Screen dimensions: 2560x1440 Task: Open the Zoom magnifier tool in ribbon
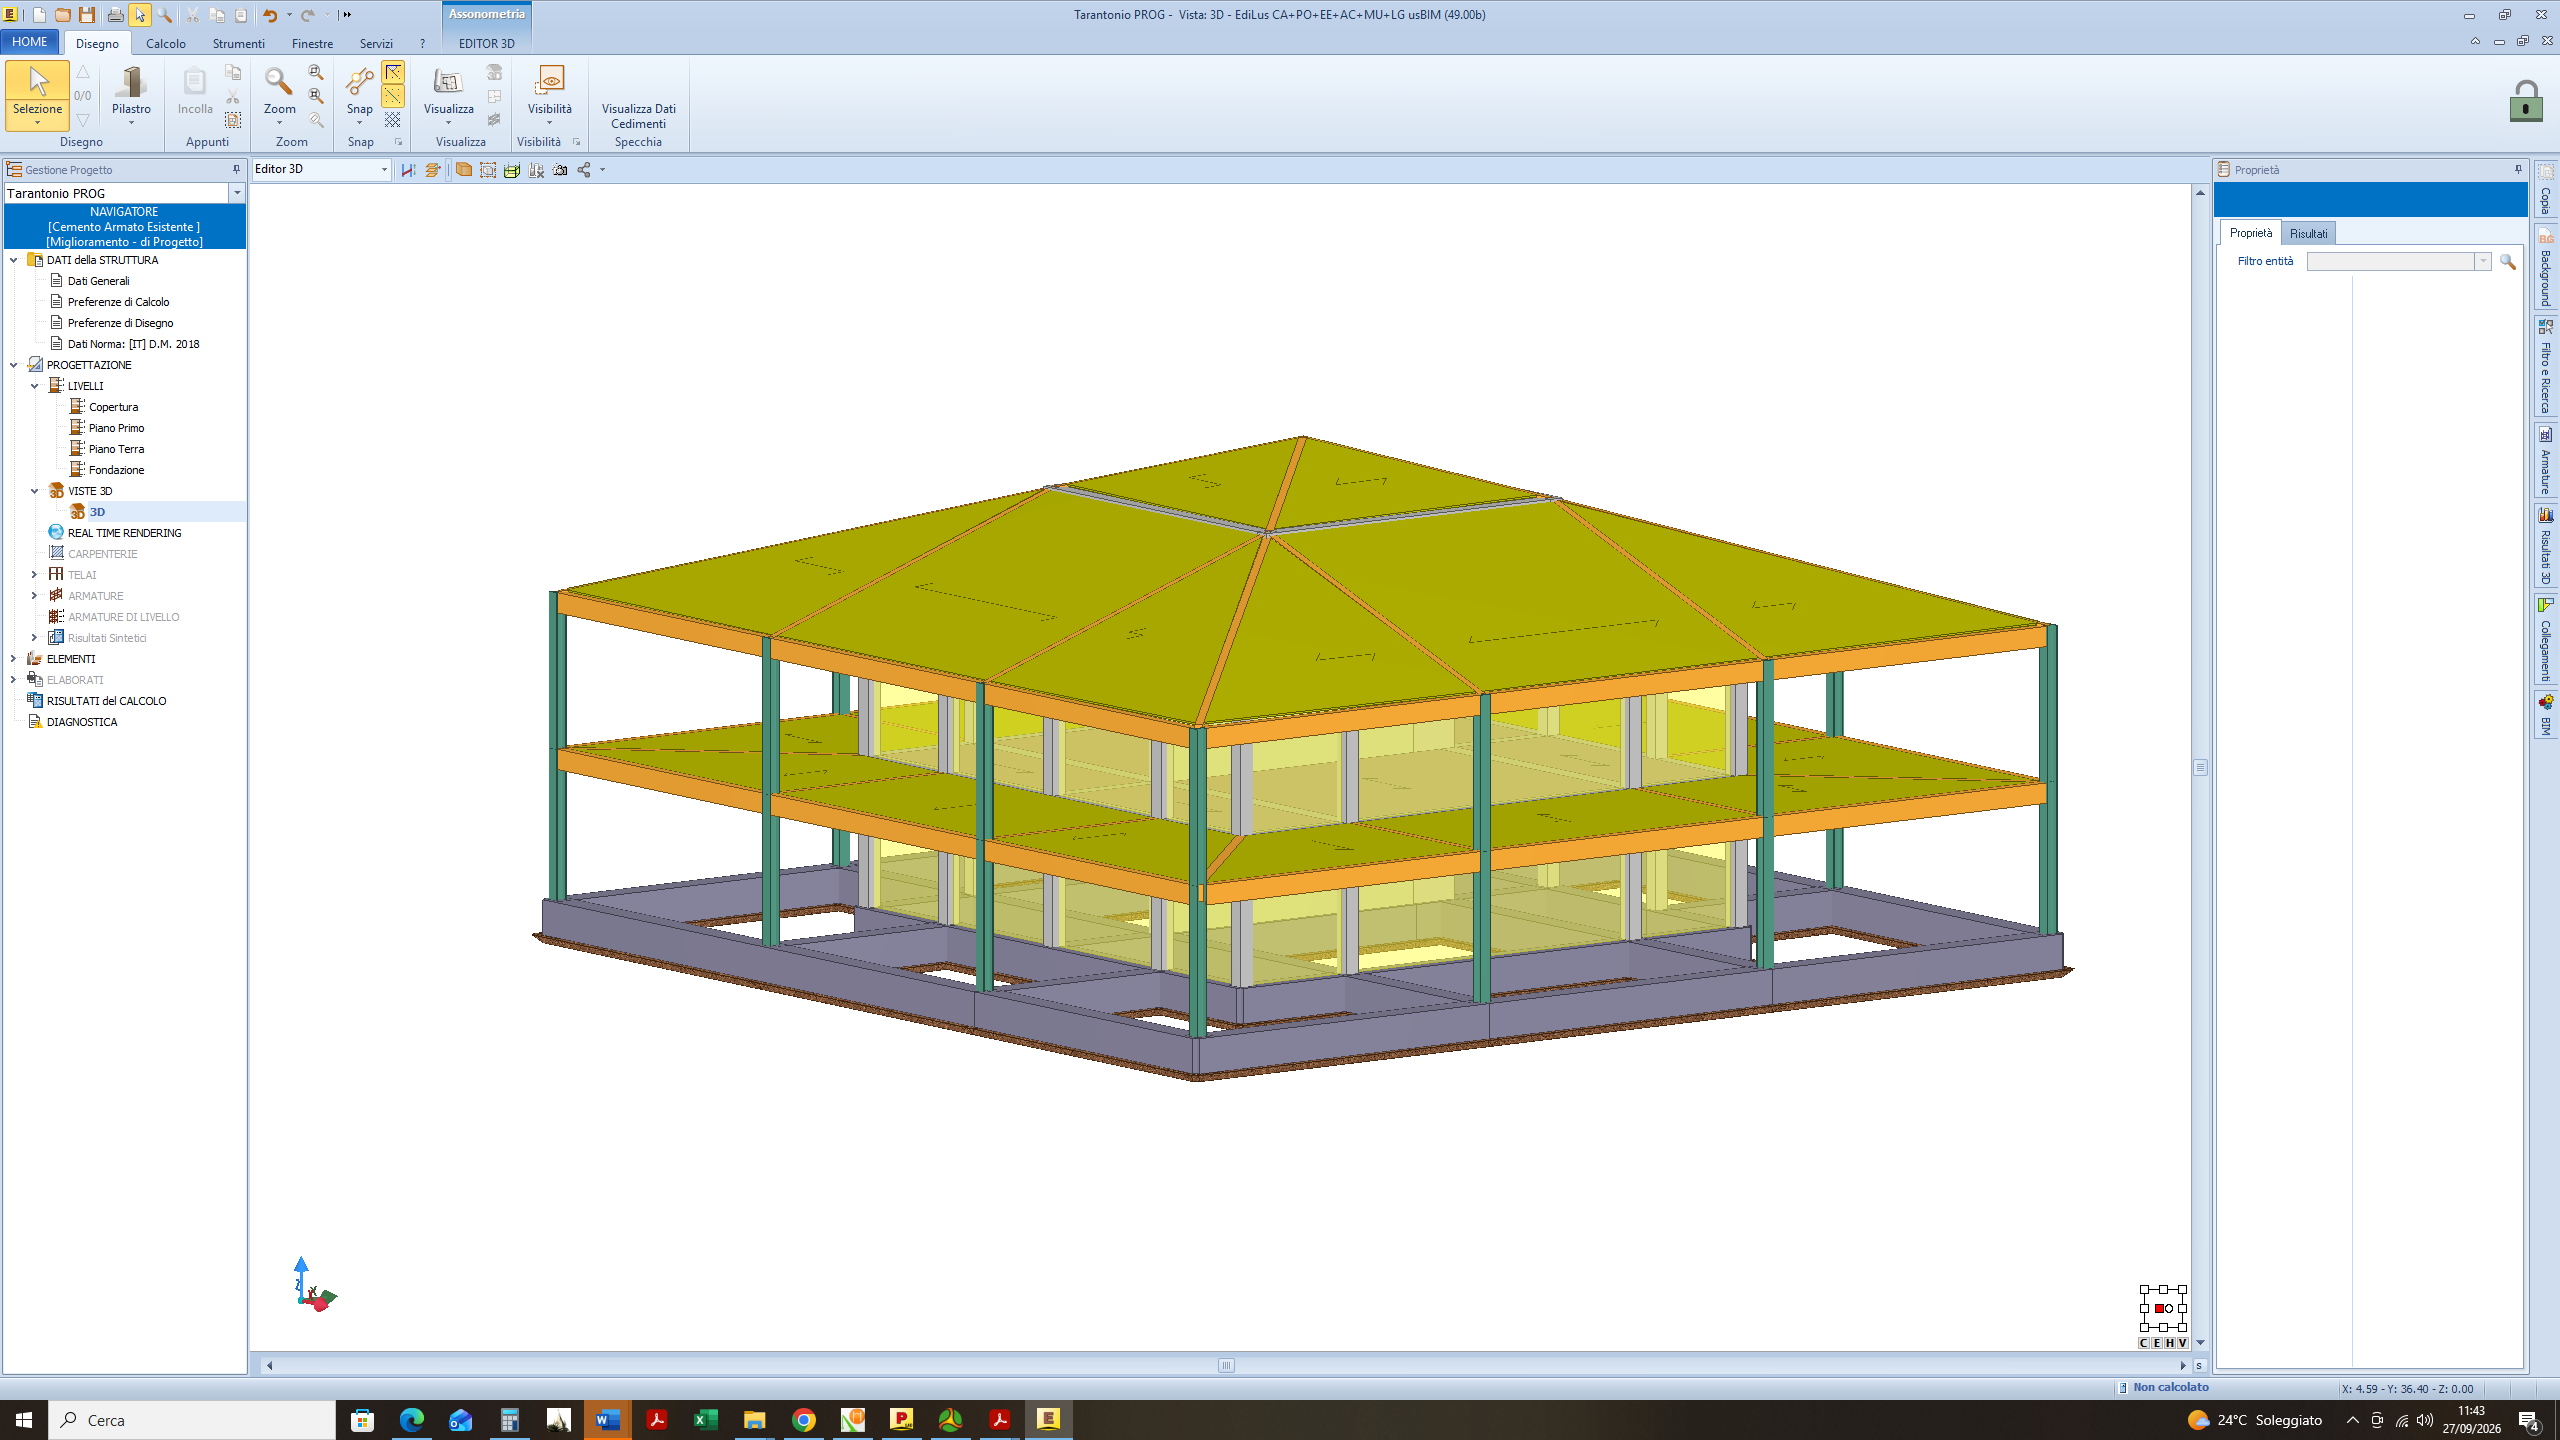pos(279,95)
